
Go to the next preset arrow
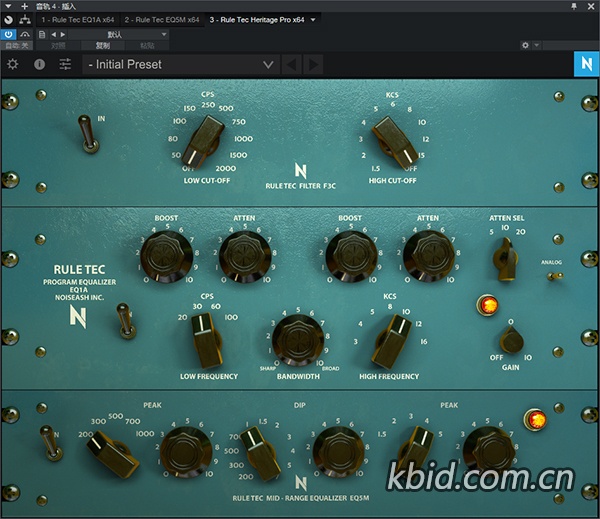pos(314,64)
